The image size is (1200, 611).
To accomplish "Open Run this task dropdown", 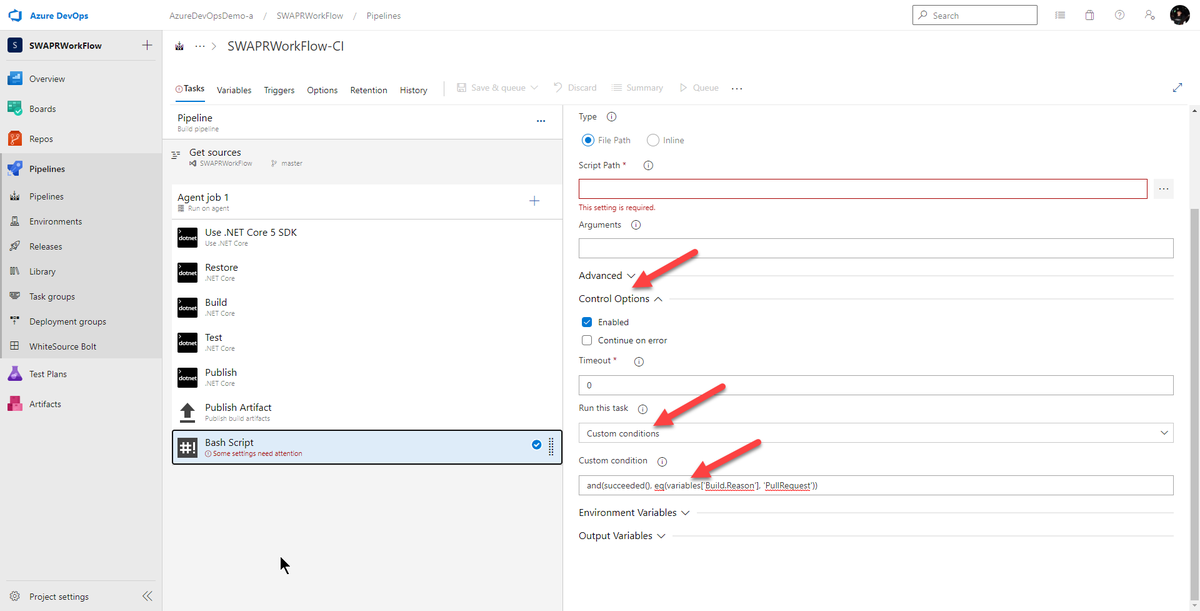I will point(876,433).
